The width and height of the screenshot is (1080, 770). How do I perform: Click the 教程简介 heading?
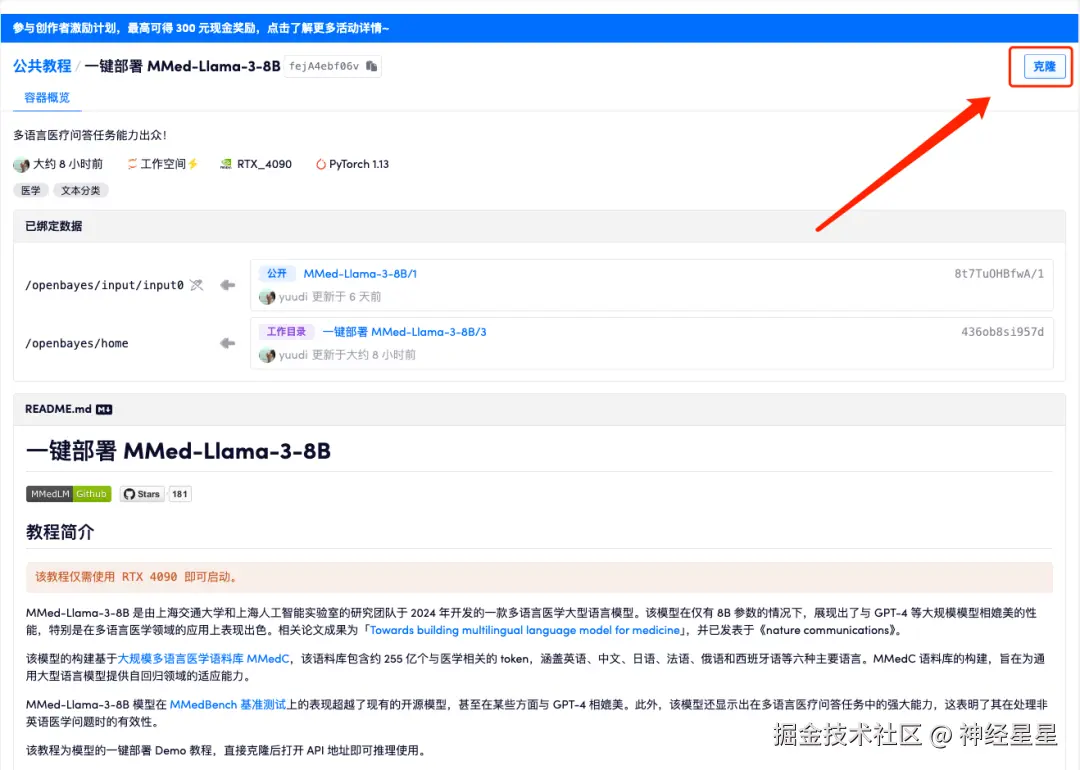[60, 532]
